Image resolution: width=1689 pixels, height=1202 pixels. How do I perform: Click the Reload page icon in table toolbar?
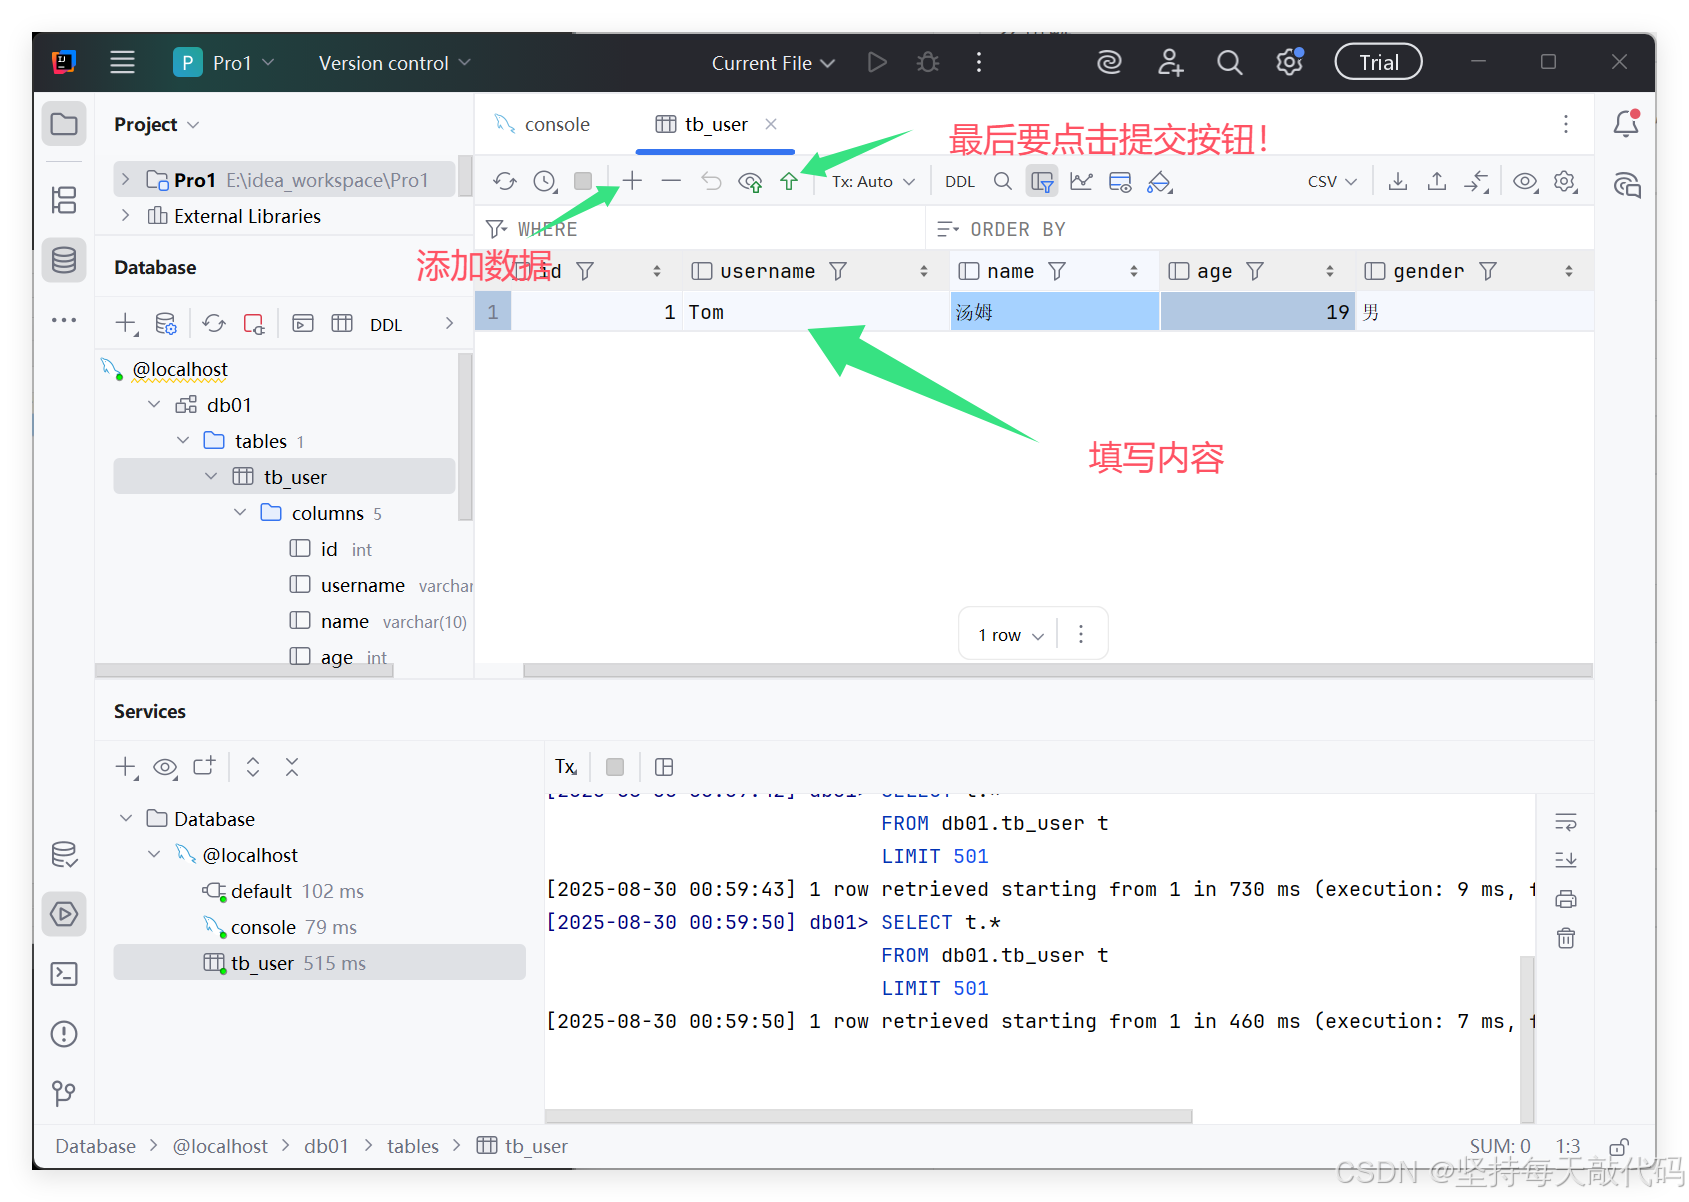(x=505, y=181)
